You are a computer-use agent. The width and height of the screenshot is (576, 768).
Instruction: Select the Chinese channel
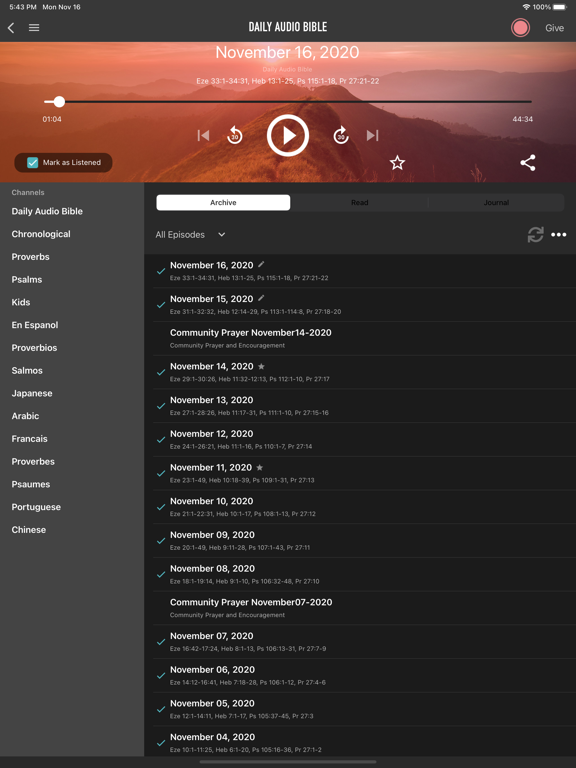(x=29, y=529)
